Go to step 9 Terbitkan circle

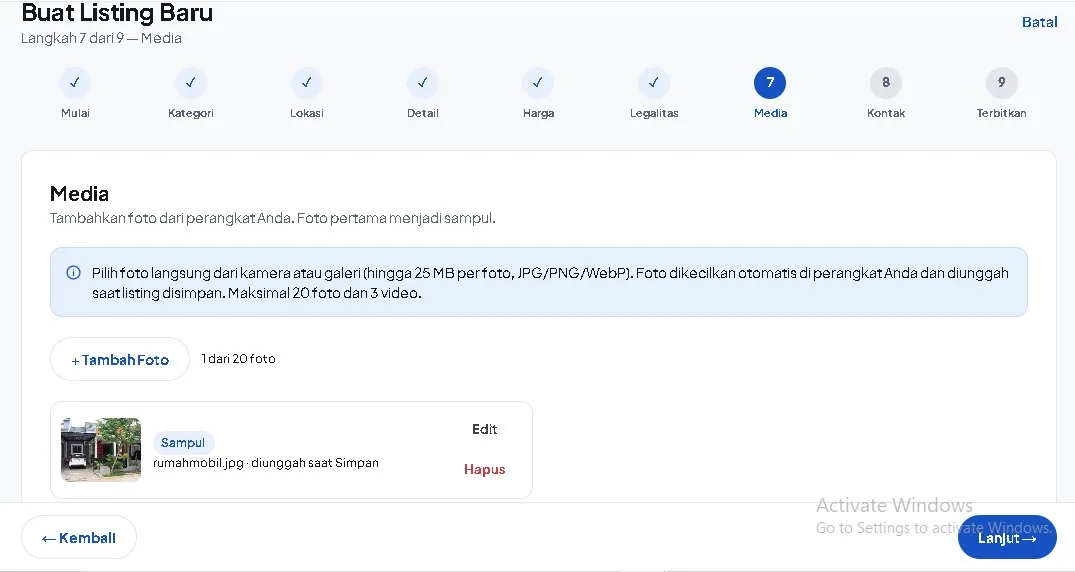1002,83
